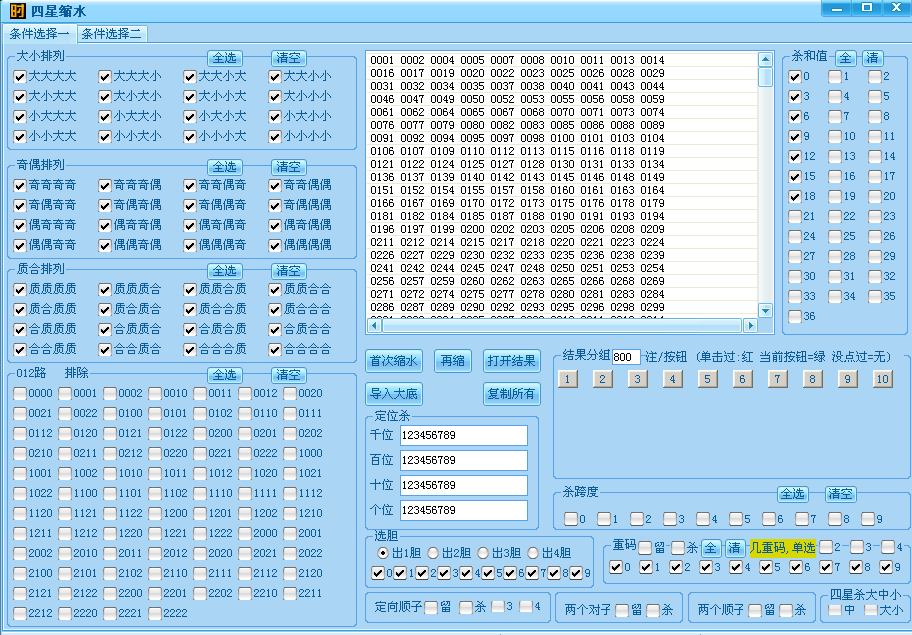Screen dimensions: 912x635
Task: Click 清空 in the 大小排列 group
Action: (288, 58)
